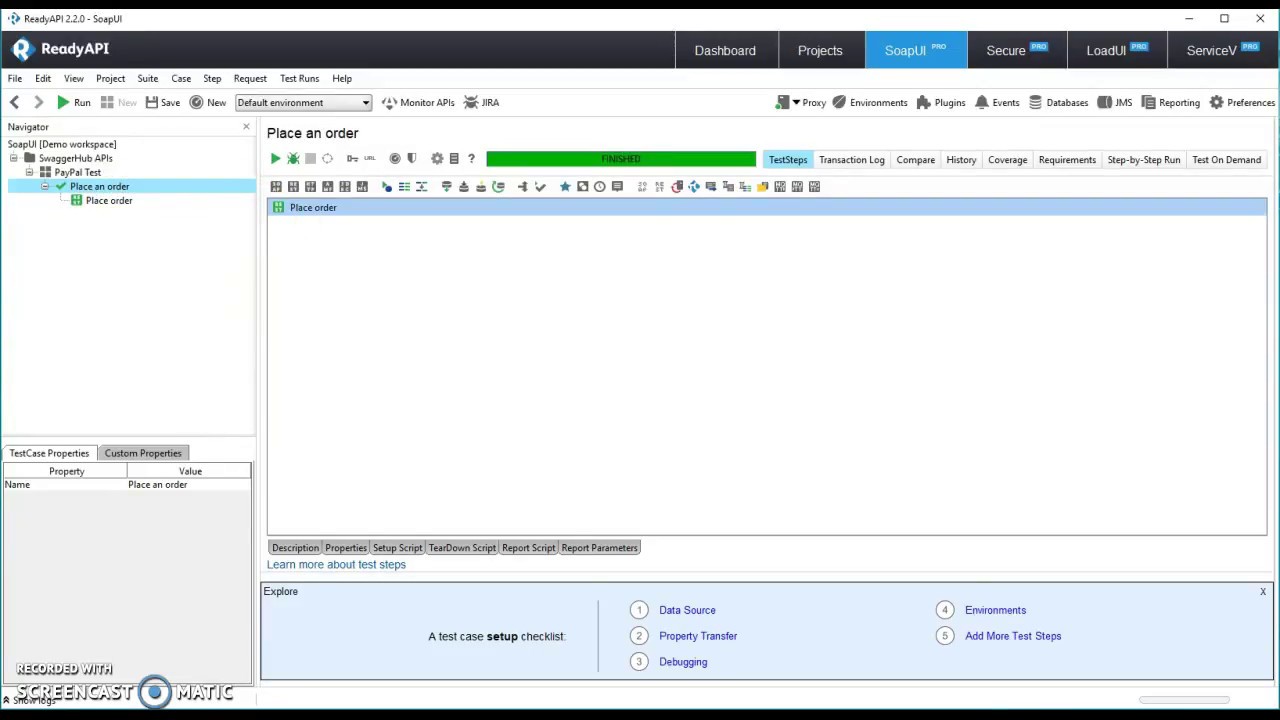1280x720 pixels.
Task: Open Environments from the top toolbar
Action: (x=869, y=102)
